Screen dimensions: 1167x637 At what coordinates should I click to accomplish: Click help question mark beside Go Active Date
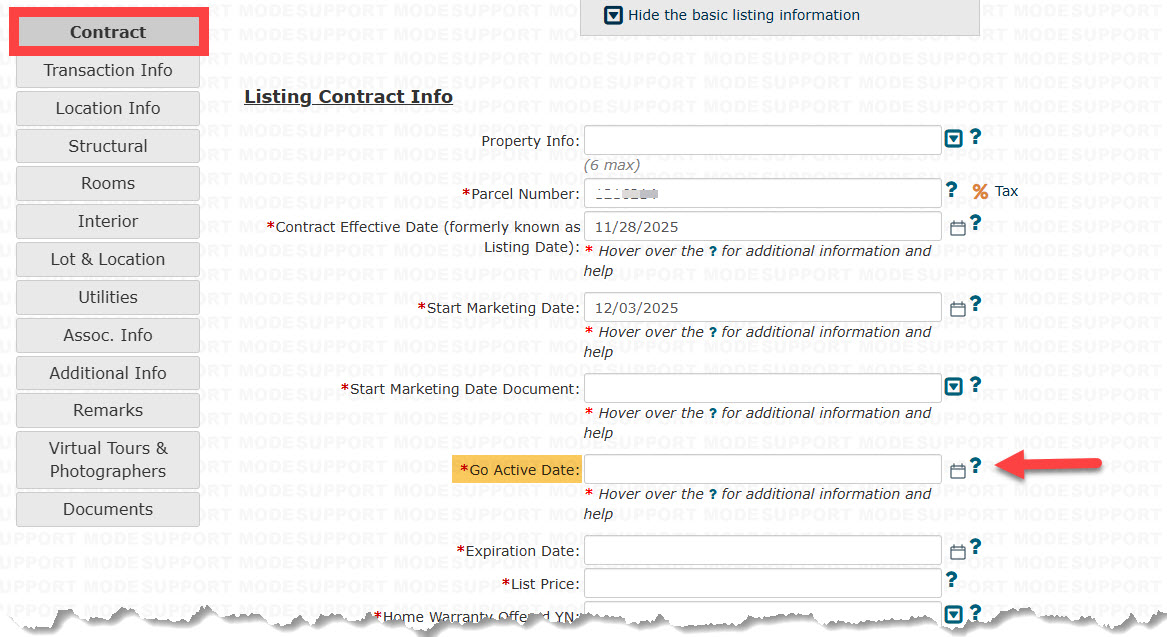pyautogui.click(x=976, y=465)
